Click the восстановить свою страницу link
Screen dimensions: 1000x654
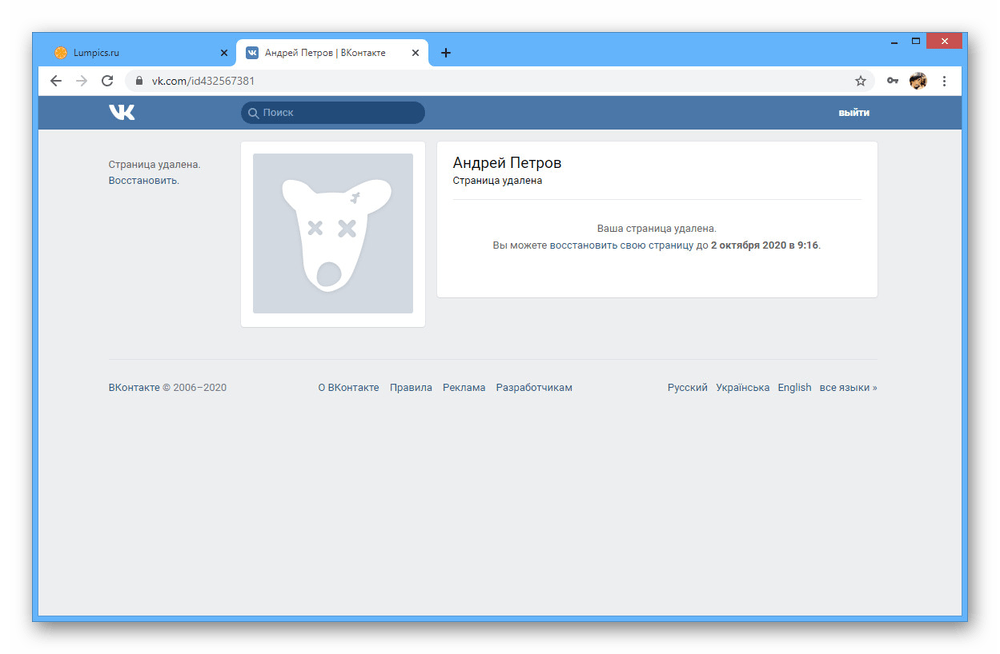(621, 245)
